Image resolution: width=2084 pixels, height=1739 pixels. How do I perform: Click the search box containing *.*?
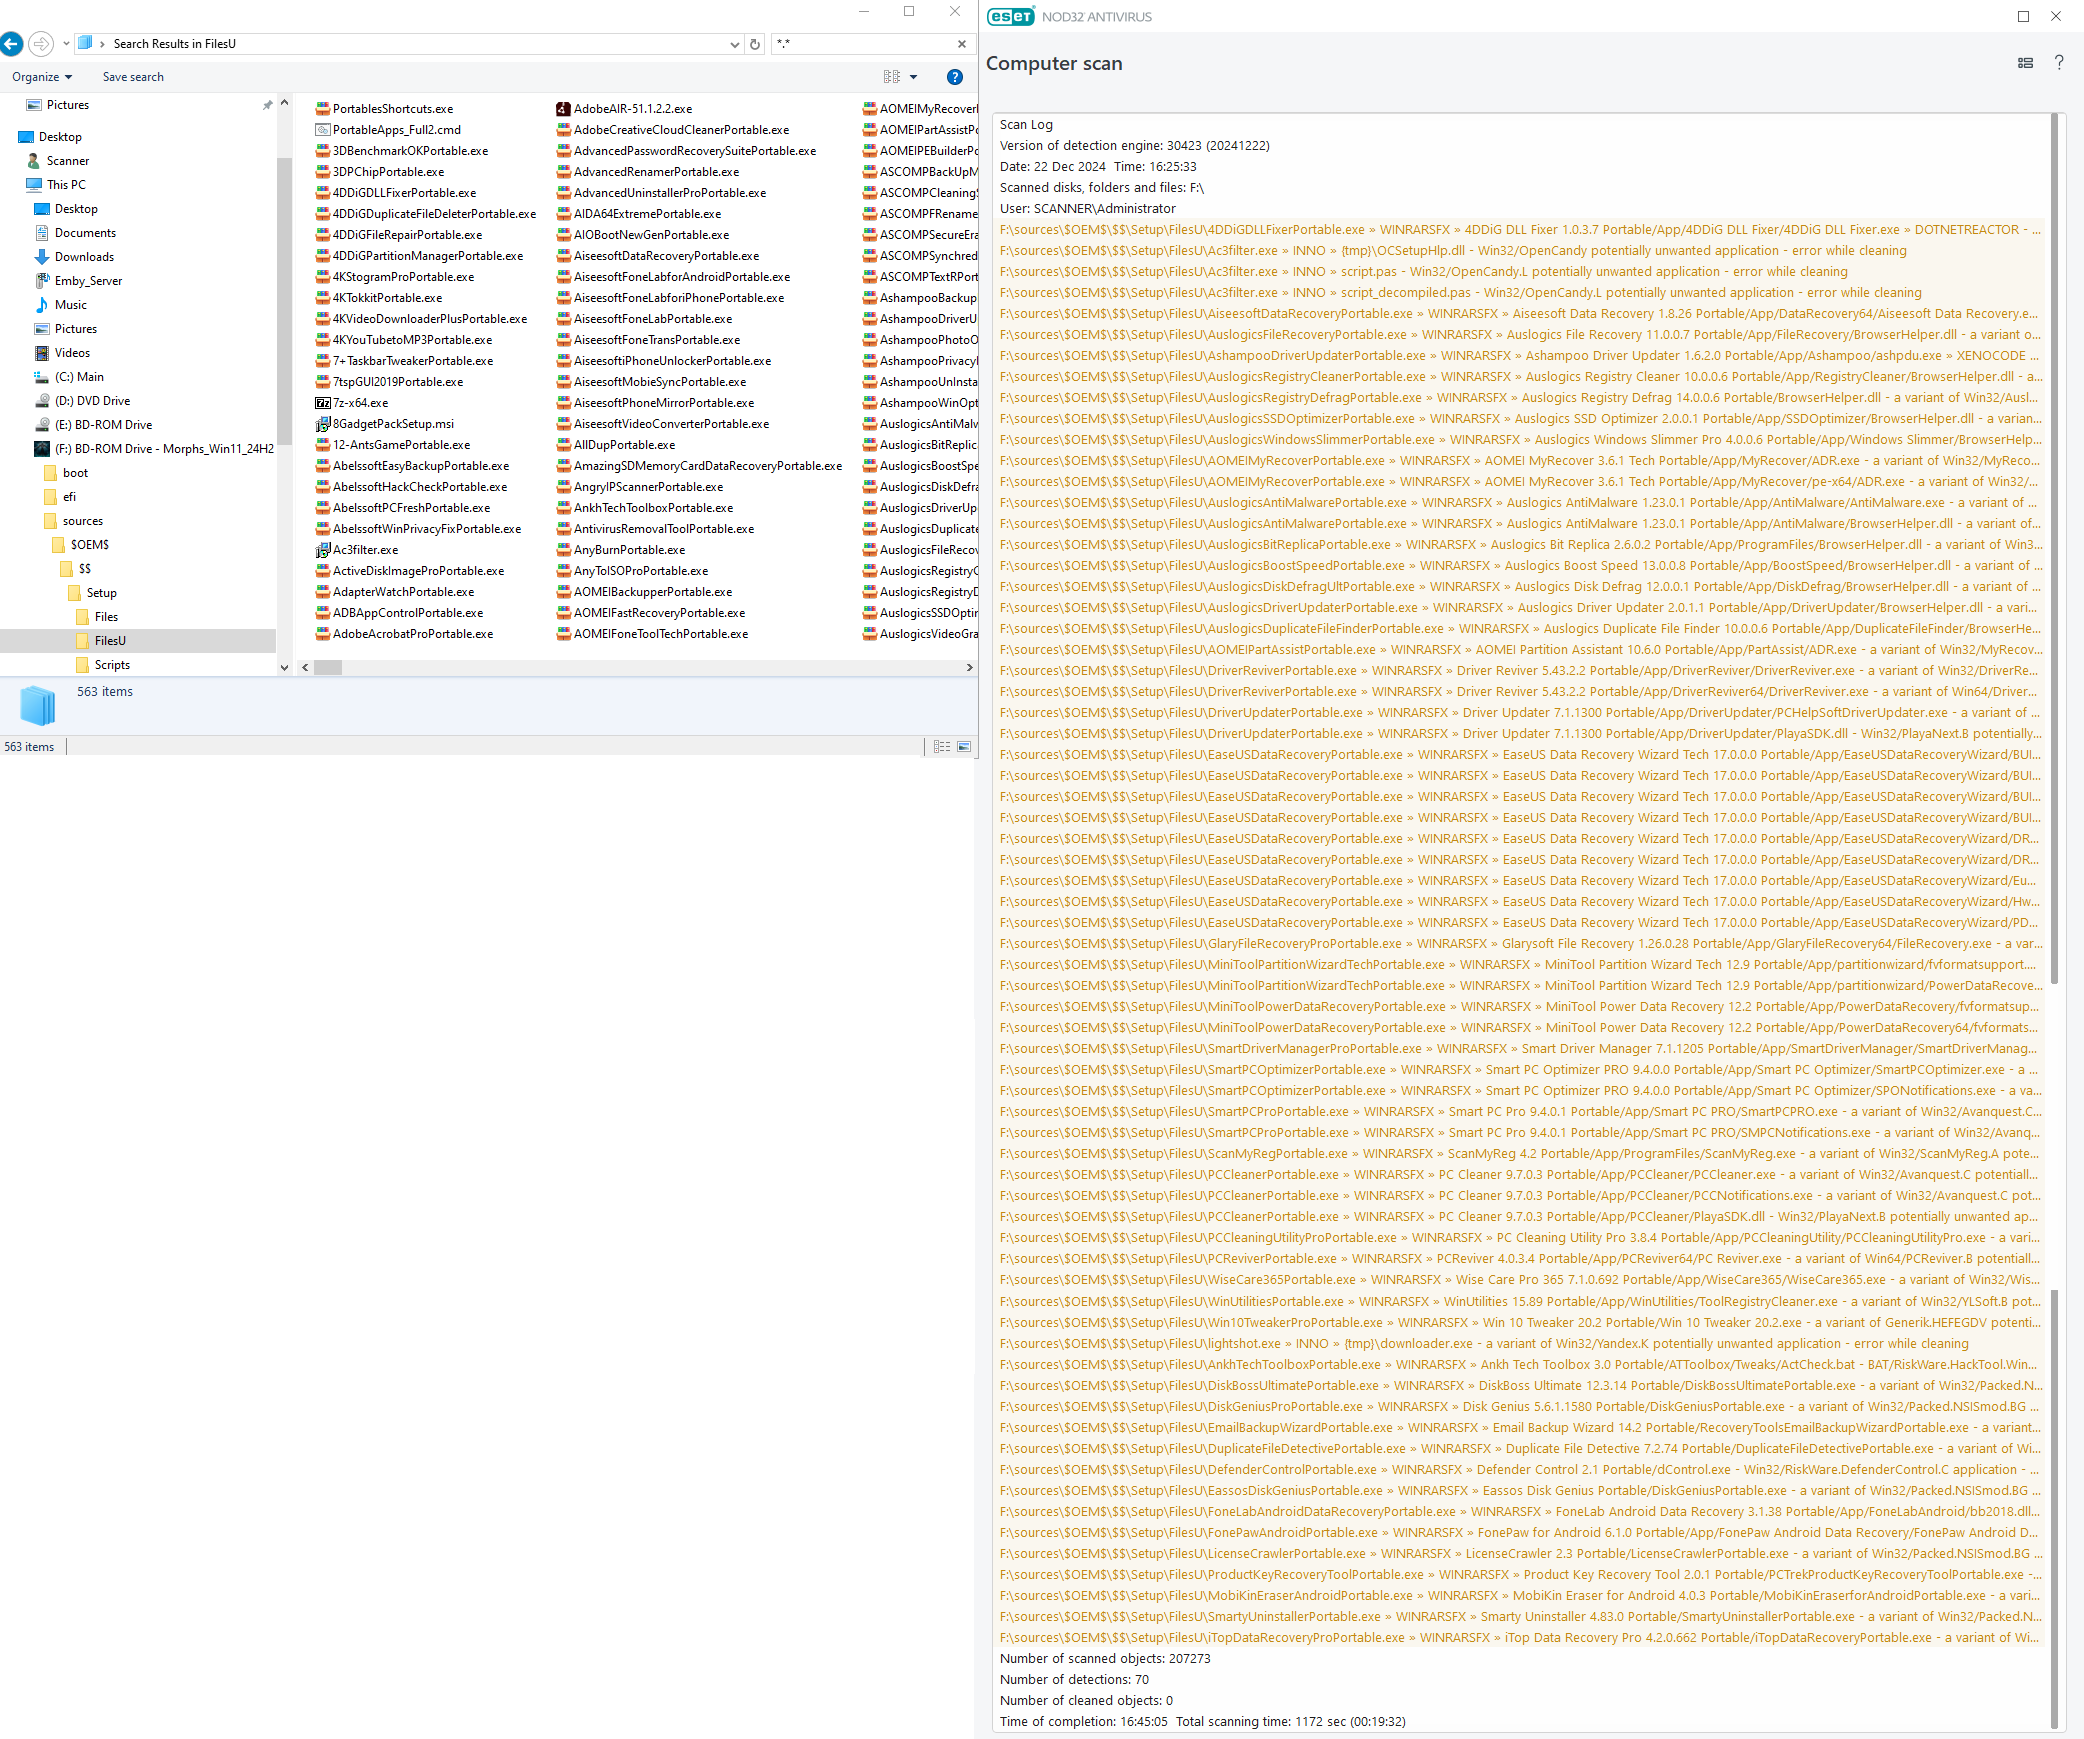click(864, 44)
